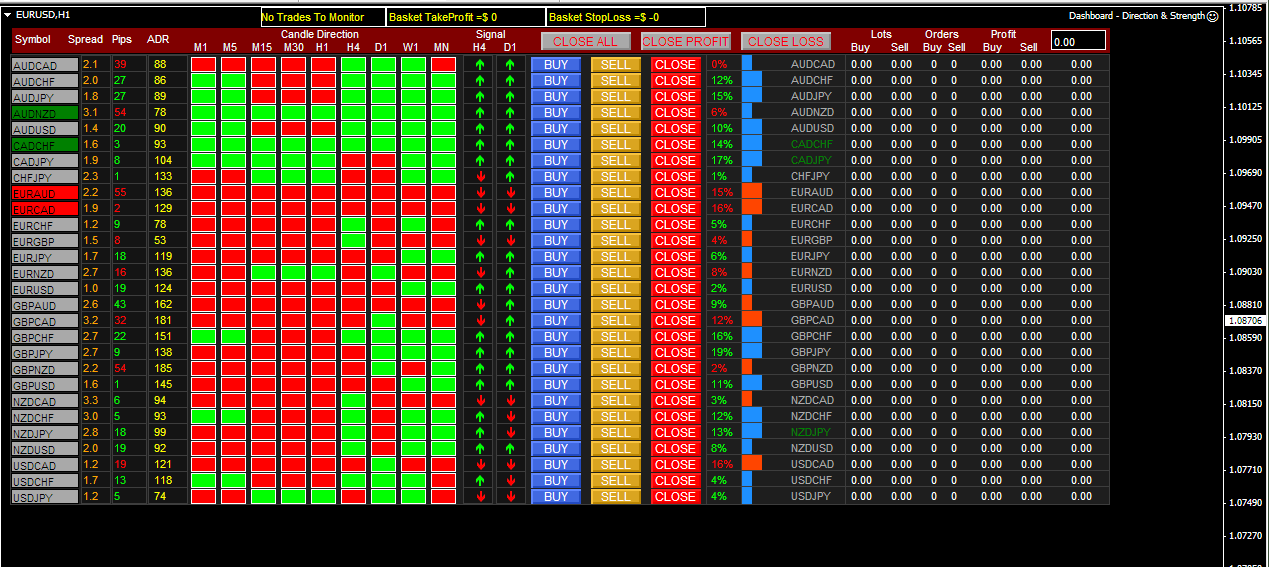The height and width of the screenshot is (567, 1269).
Task: Click the CLOSE LOSS button
Action: [x=786, y=41]
